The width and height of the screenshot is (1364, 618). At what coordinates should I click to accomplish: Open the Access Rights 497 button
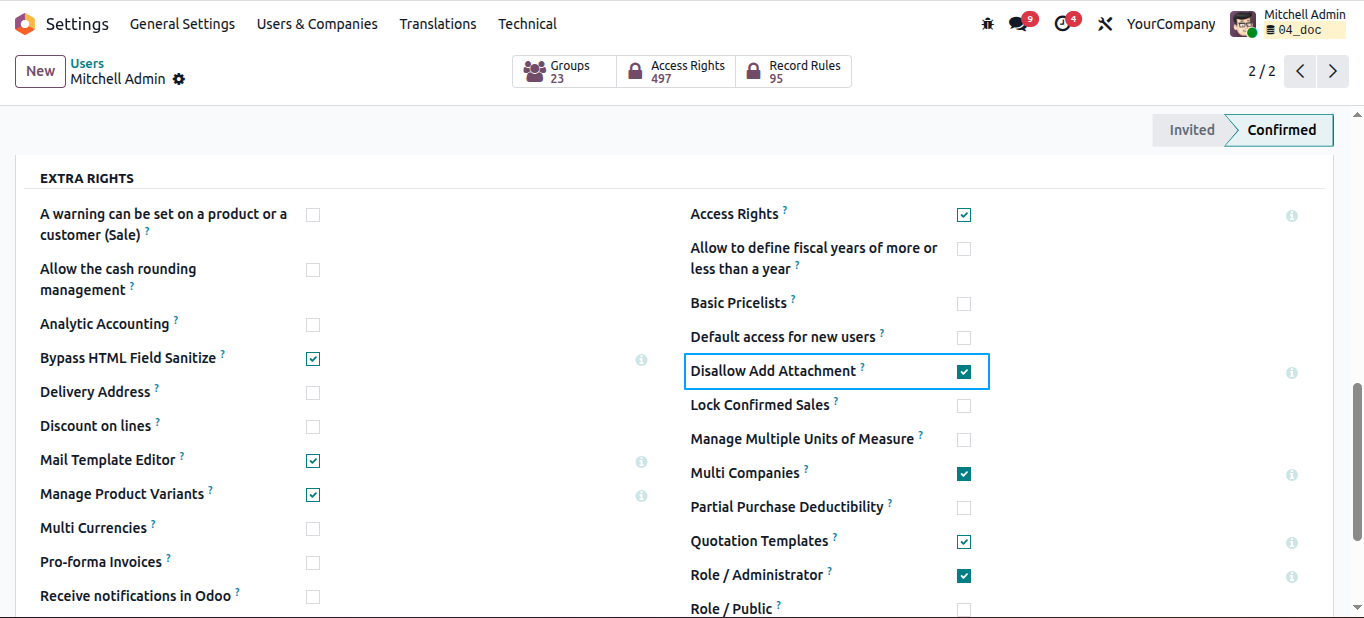[x=676, y=71]
